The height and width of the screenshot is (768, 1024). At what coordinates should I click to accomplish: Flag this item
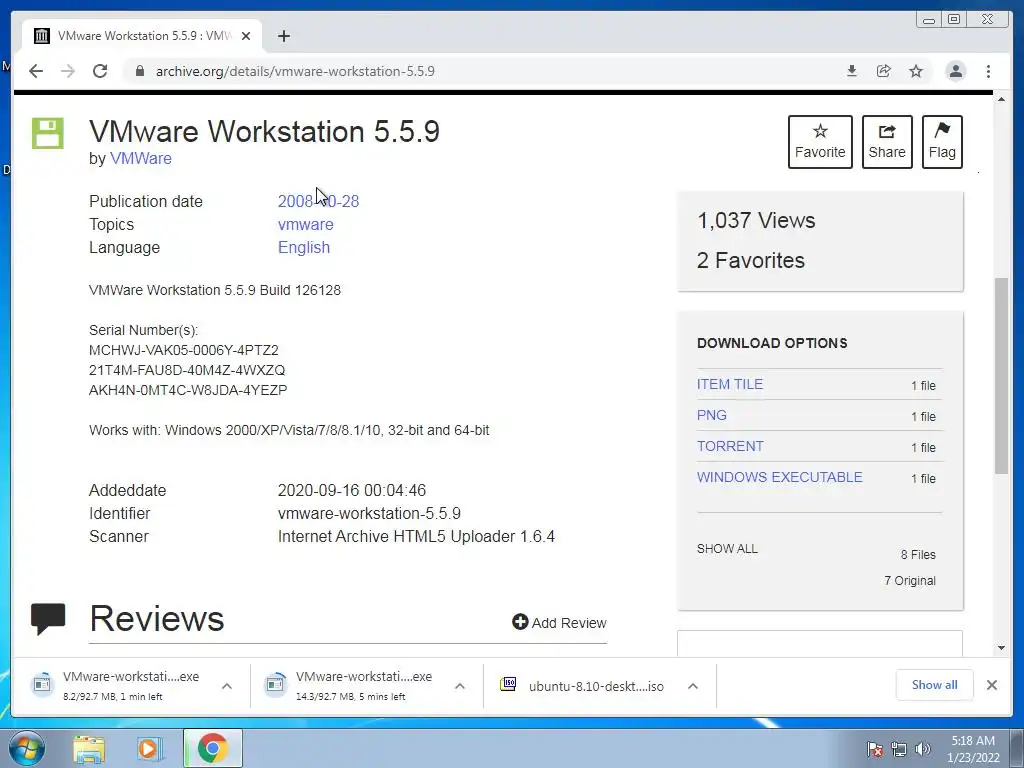[942, 142]
